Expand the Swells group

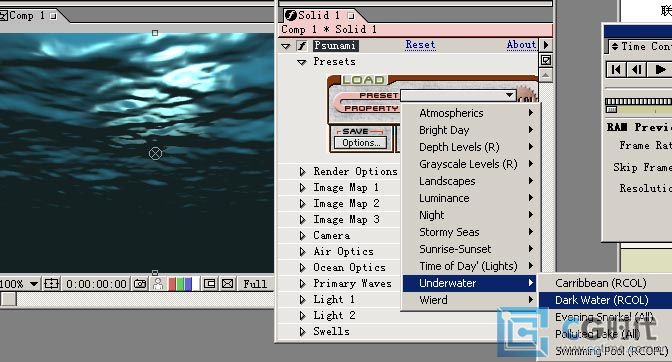(x=303, y=332)
